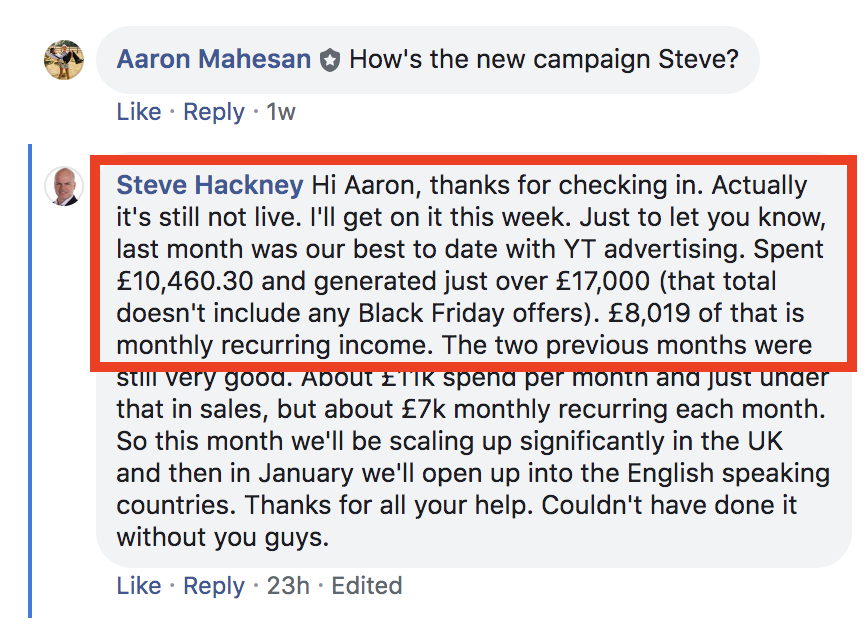Click the Steve Hackney name link

[210, 185]
